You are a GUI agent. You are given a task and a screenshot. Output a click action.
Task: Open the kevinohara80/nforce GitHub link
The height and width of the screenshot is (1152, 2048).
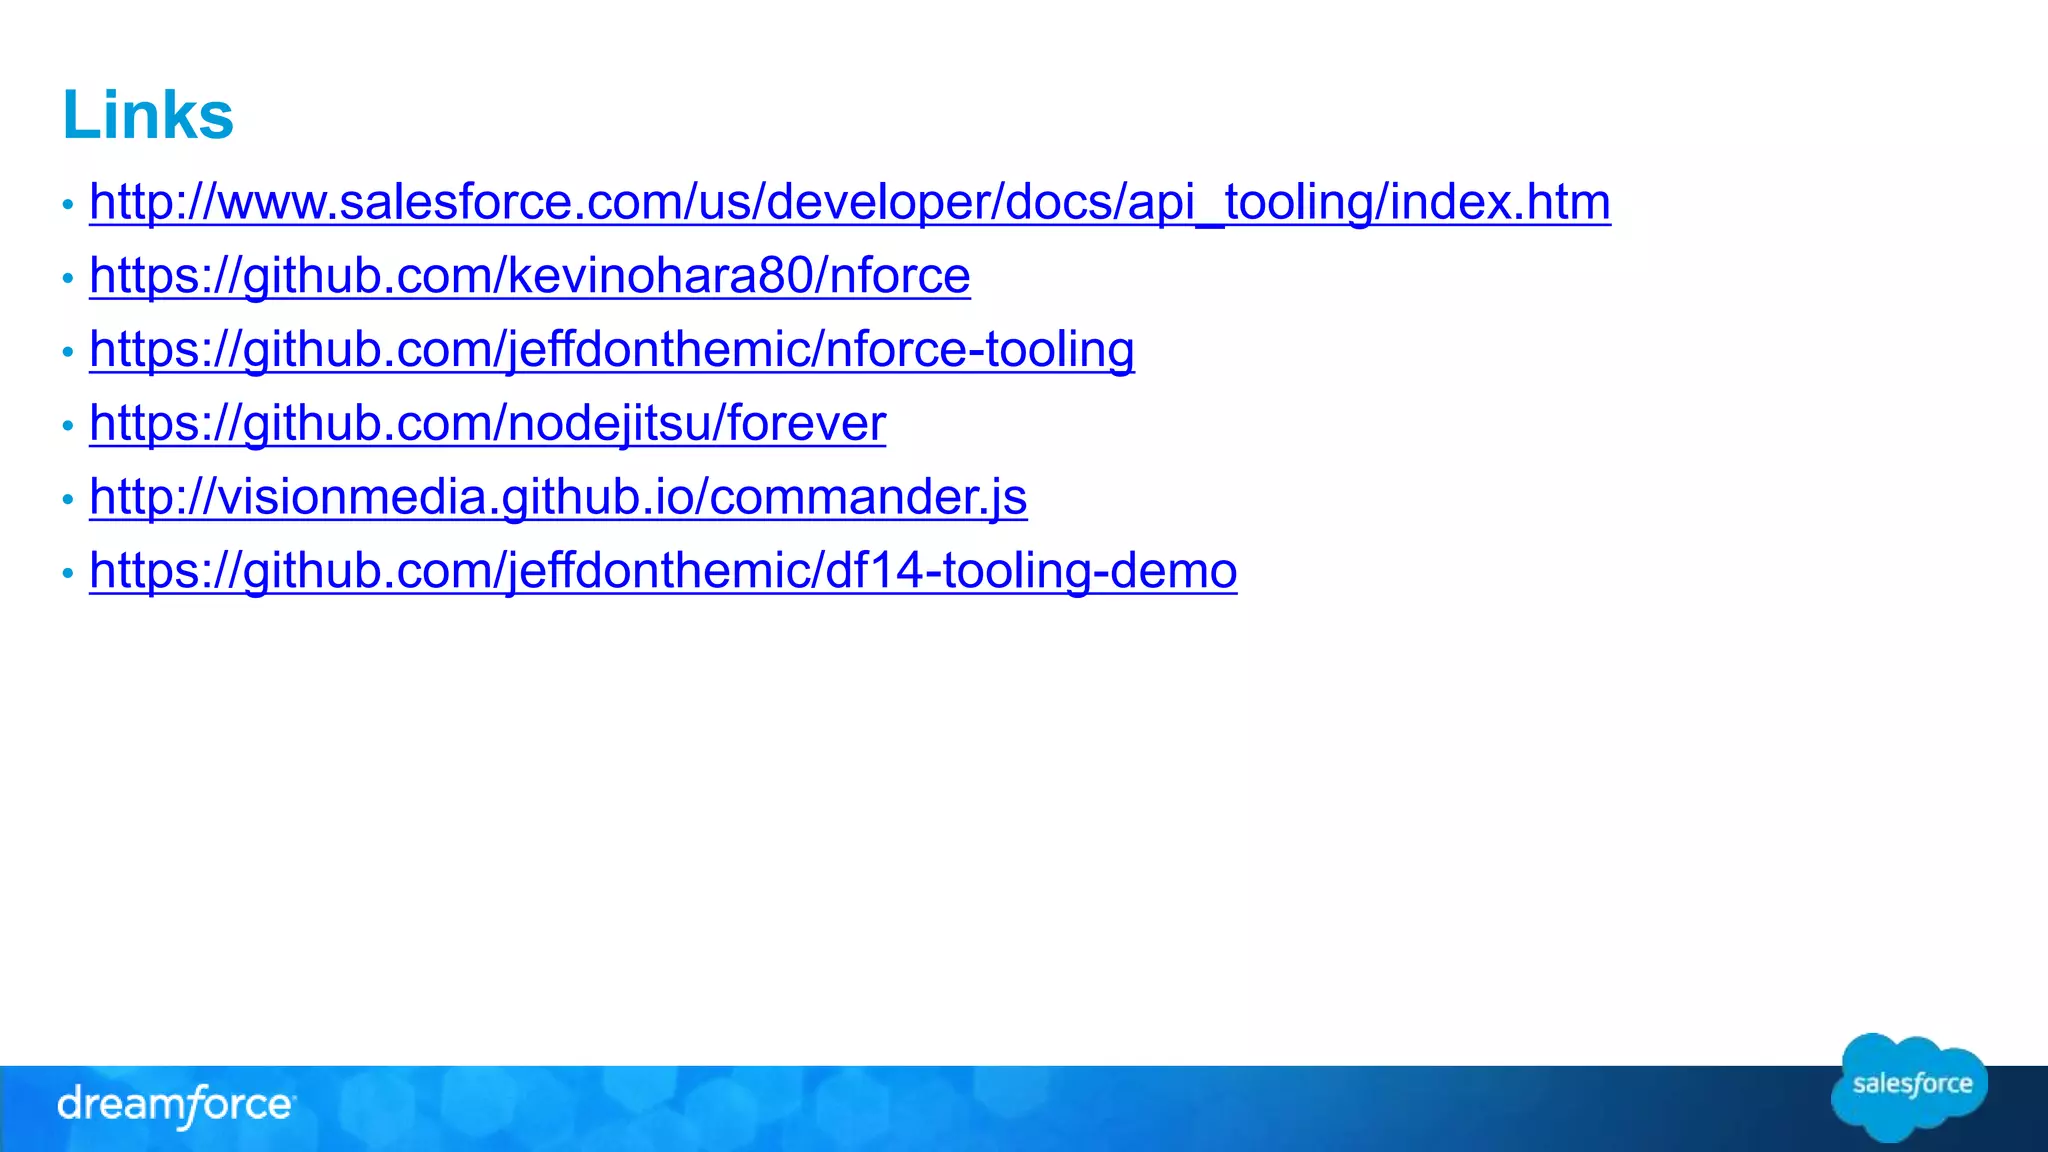coord(530,277)
